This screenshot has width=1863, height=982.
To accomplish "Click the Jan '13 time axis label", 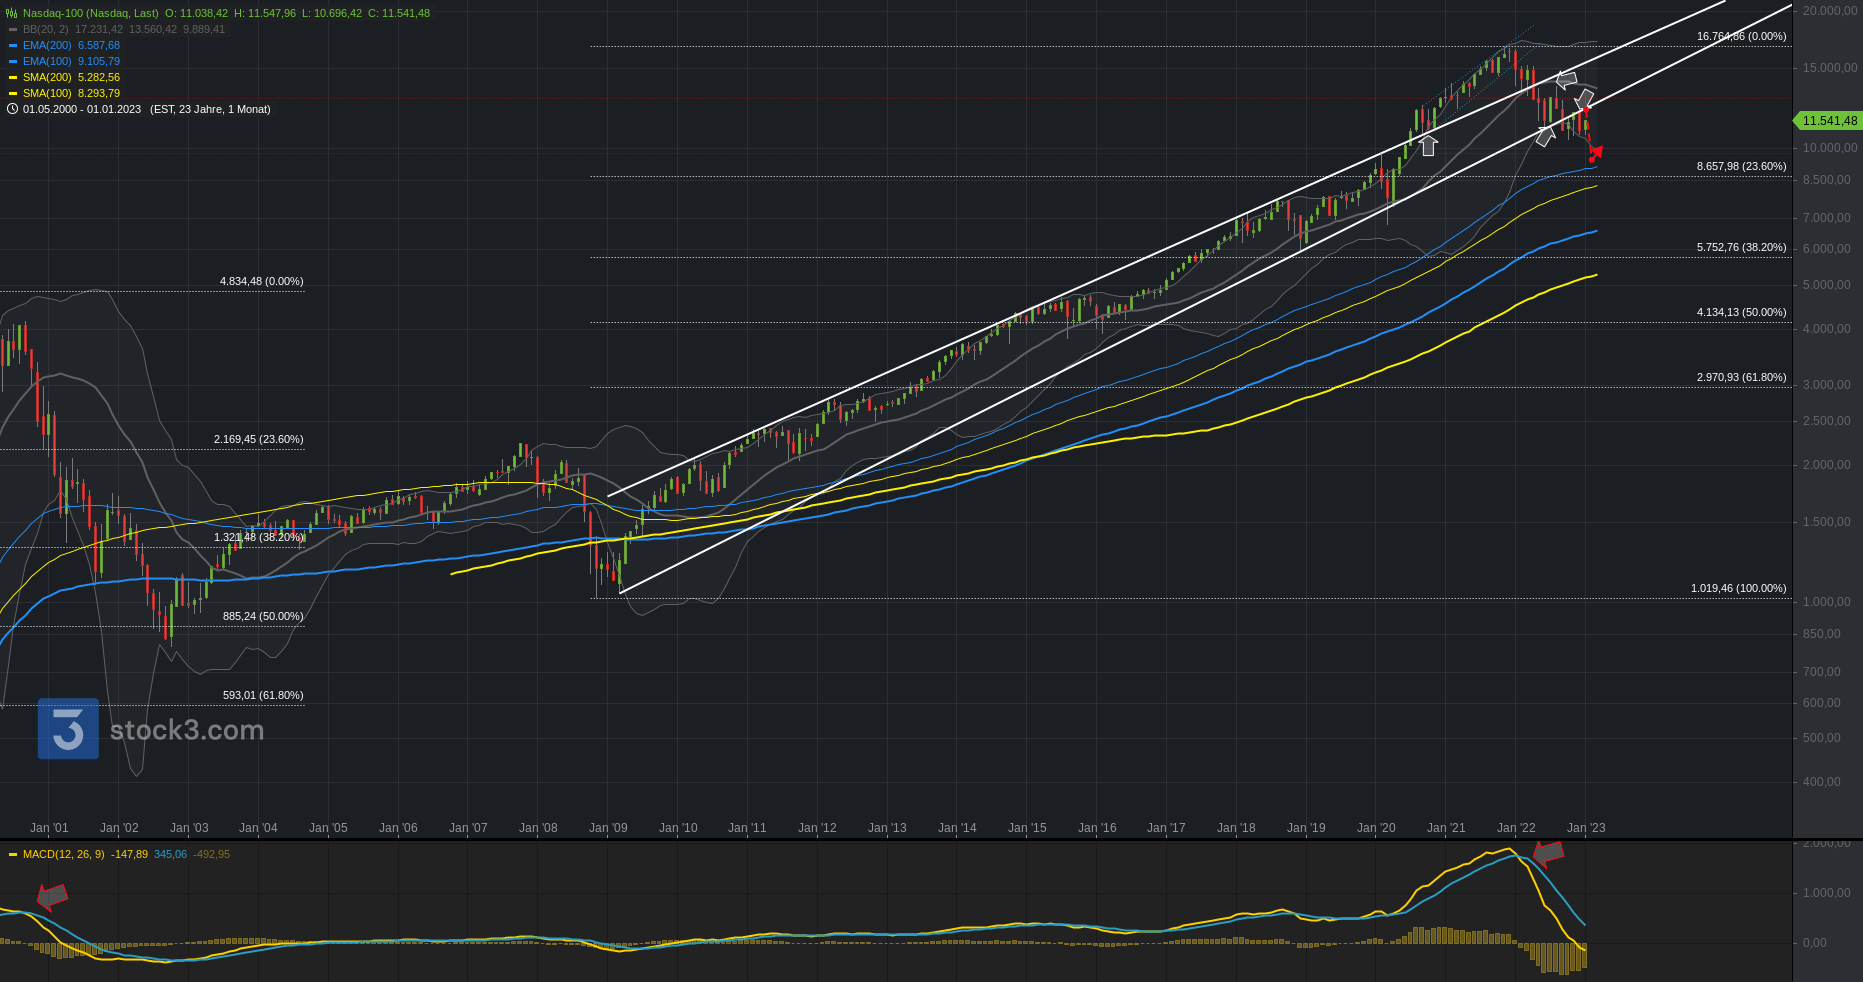I will click(887, 828).
